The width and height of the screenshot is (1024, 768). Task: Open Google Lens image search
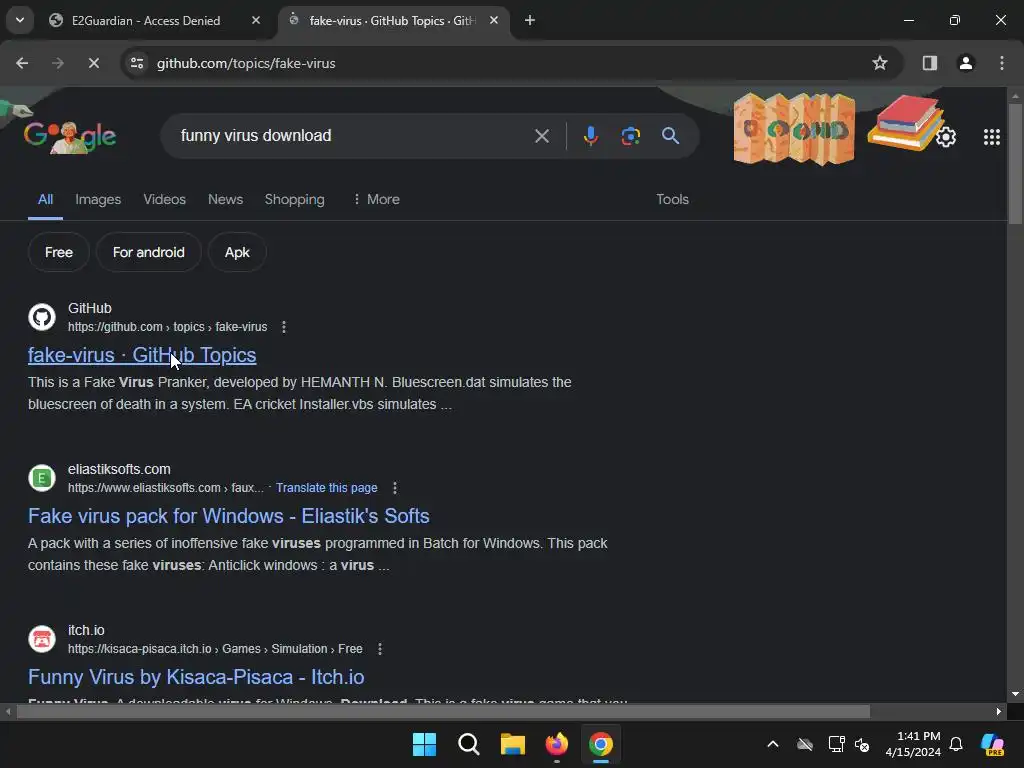pyautogui.click(x=630, y=136)
